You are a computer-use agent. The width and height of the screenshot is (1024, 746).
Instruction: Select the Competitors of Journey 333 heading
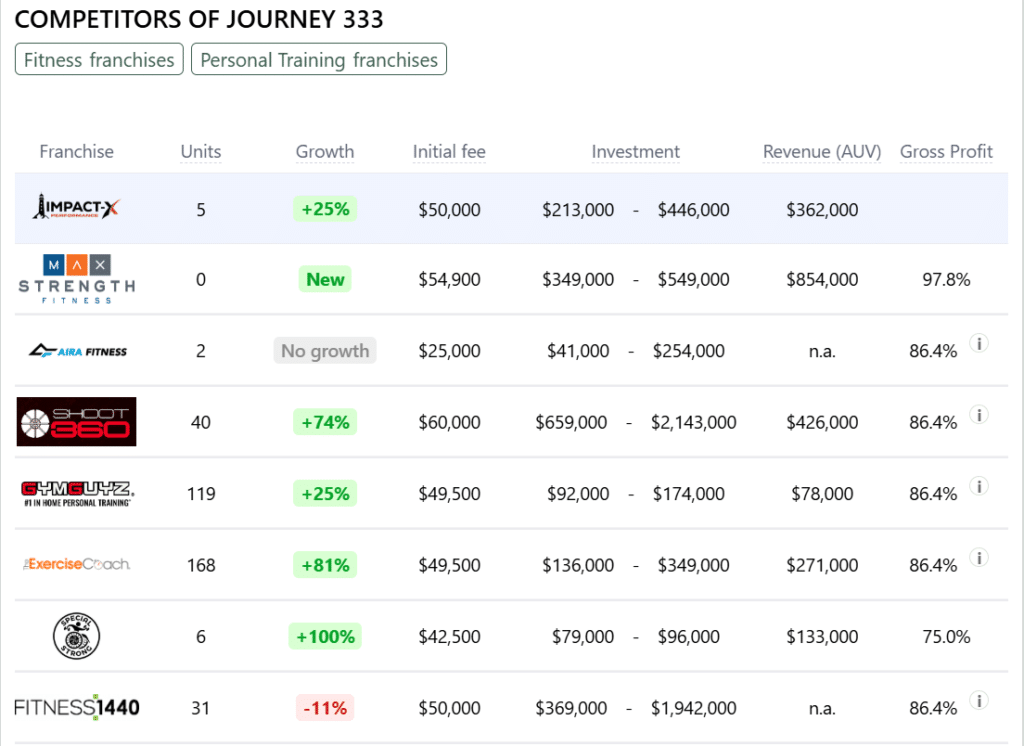click(x=199, y=20)
